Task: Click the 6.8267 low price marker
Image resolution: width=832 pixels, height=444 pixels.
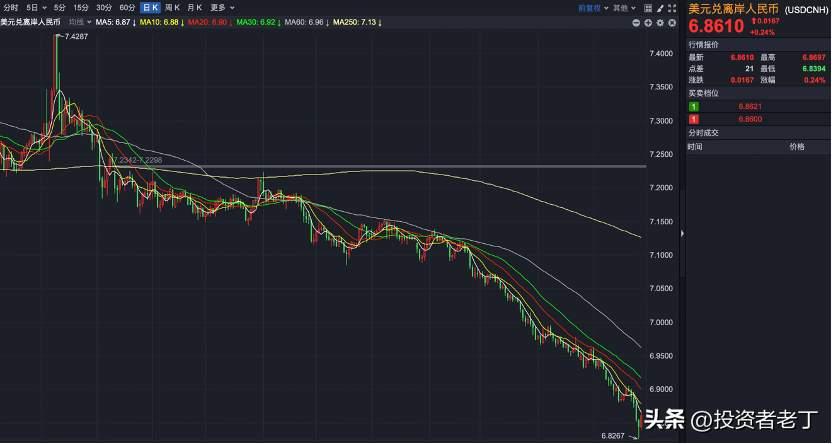Action: point(614,436)
